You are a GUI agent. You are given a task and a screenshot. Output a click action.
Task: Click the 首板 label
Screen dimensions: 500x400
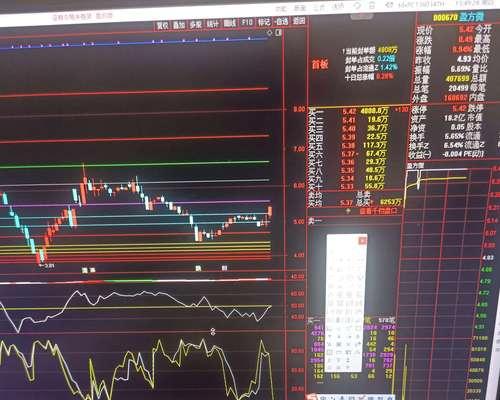click(x=320, y=64)
